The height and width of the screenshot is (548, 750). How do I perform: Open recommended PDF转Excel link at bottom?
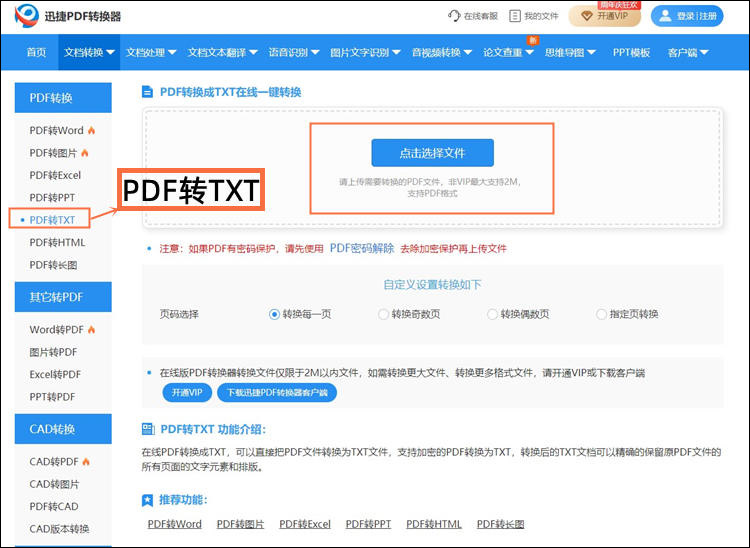pyautogui.click(x=305, y=524)
